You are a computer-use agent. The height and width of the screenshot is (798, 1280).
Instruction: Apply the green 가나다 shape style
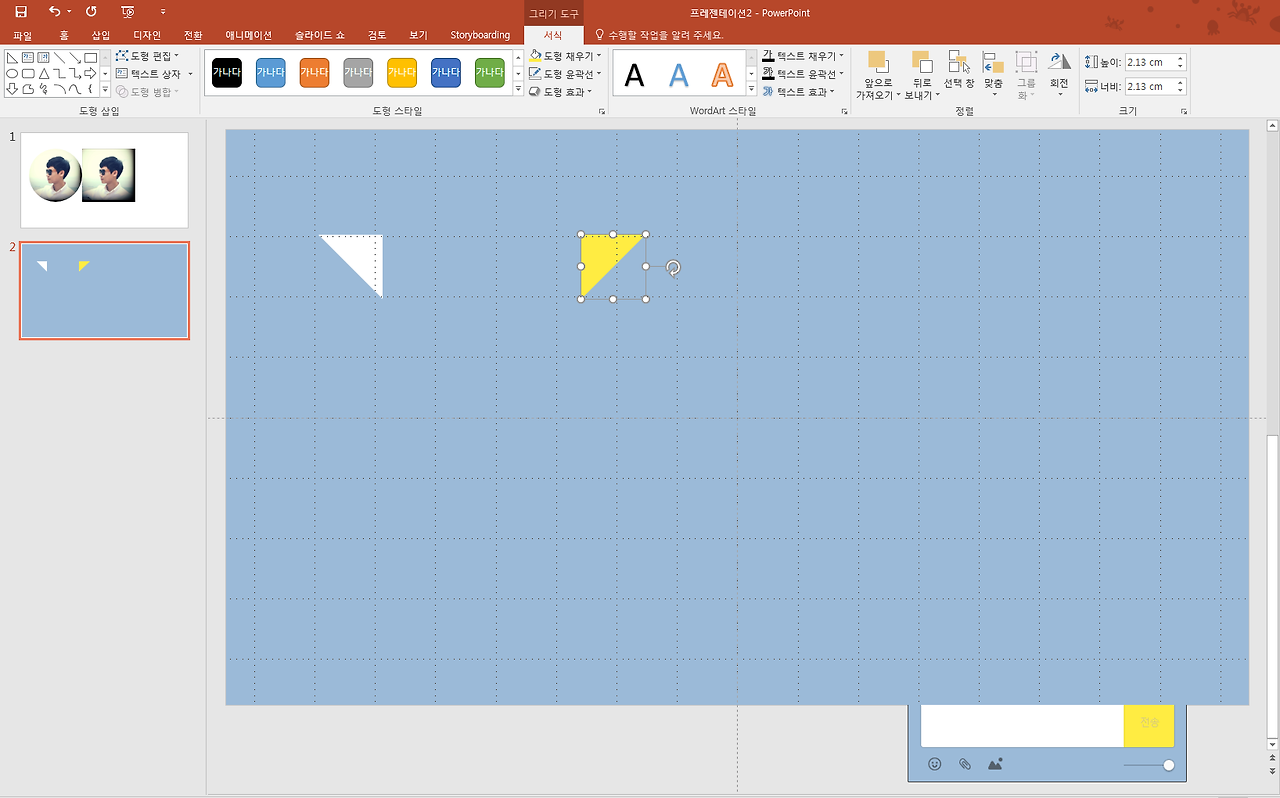(x=489, y=72)
